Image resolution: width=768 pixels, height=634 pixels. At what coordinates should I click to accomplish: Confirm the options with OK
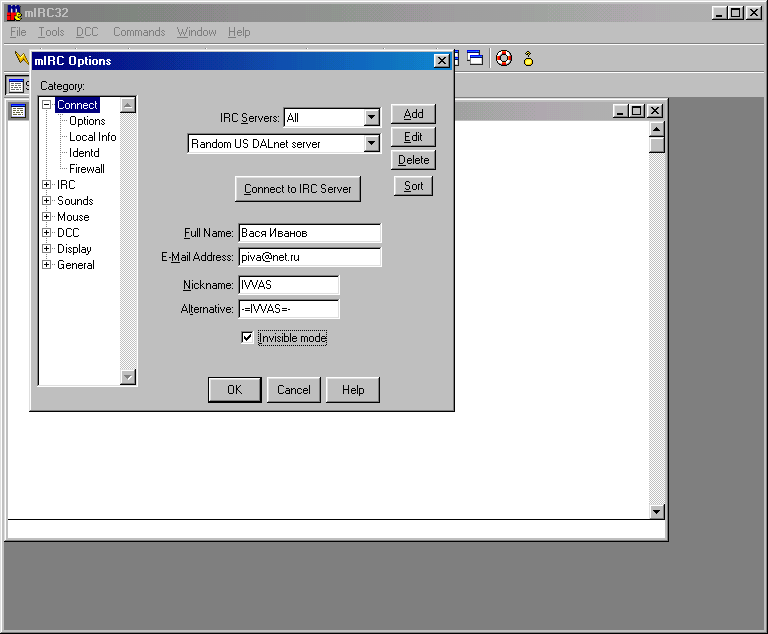tap(235, 390)
